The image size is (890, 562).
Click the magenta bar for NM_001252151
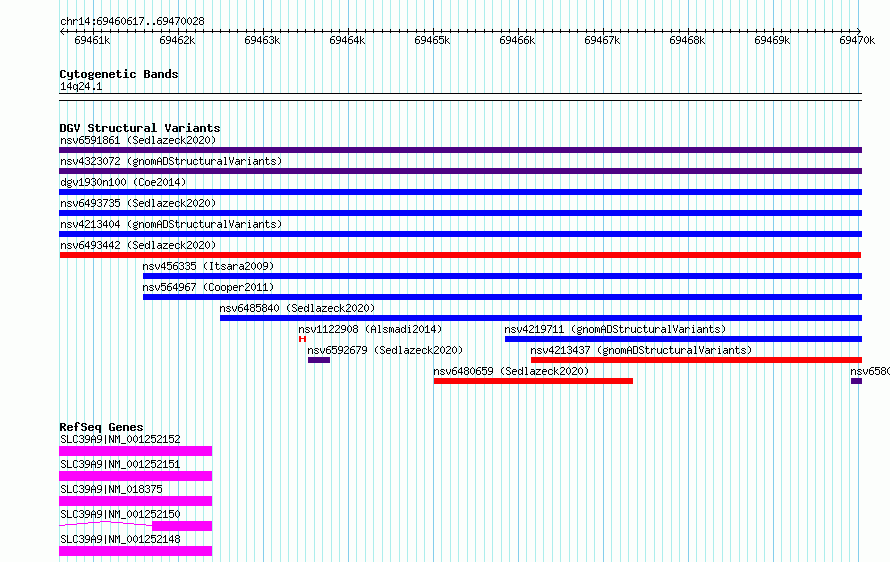136,476
